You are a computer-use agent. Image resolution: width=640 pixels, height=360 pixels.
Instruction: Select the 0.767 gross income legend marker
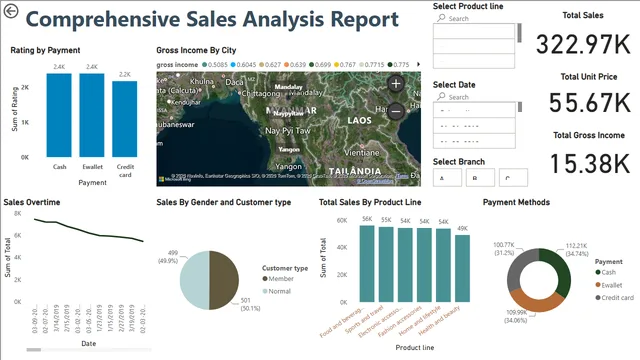pos(336,64)
